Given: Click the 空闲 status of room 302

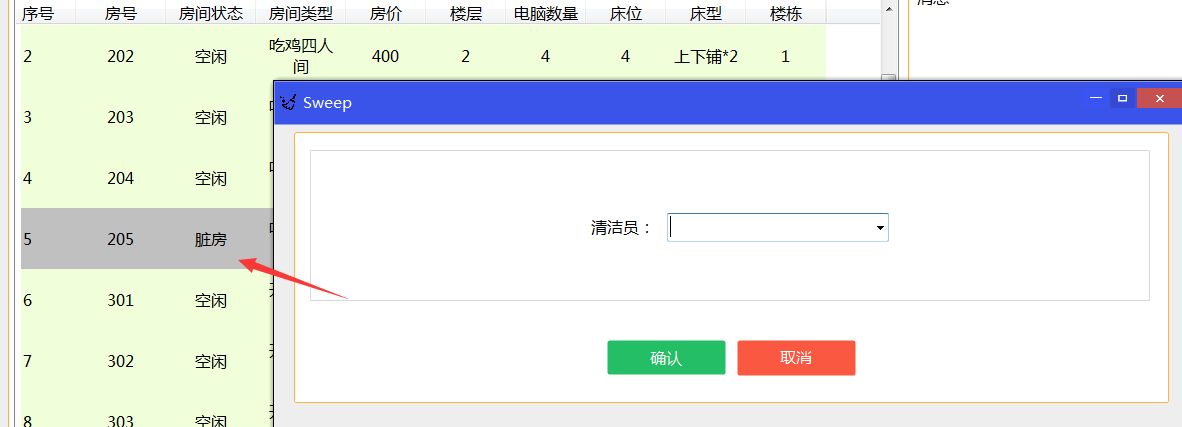Looking at the screenshot, I should tap(211, 361).
